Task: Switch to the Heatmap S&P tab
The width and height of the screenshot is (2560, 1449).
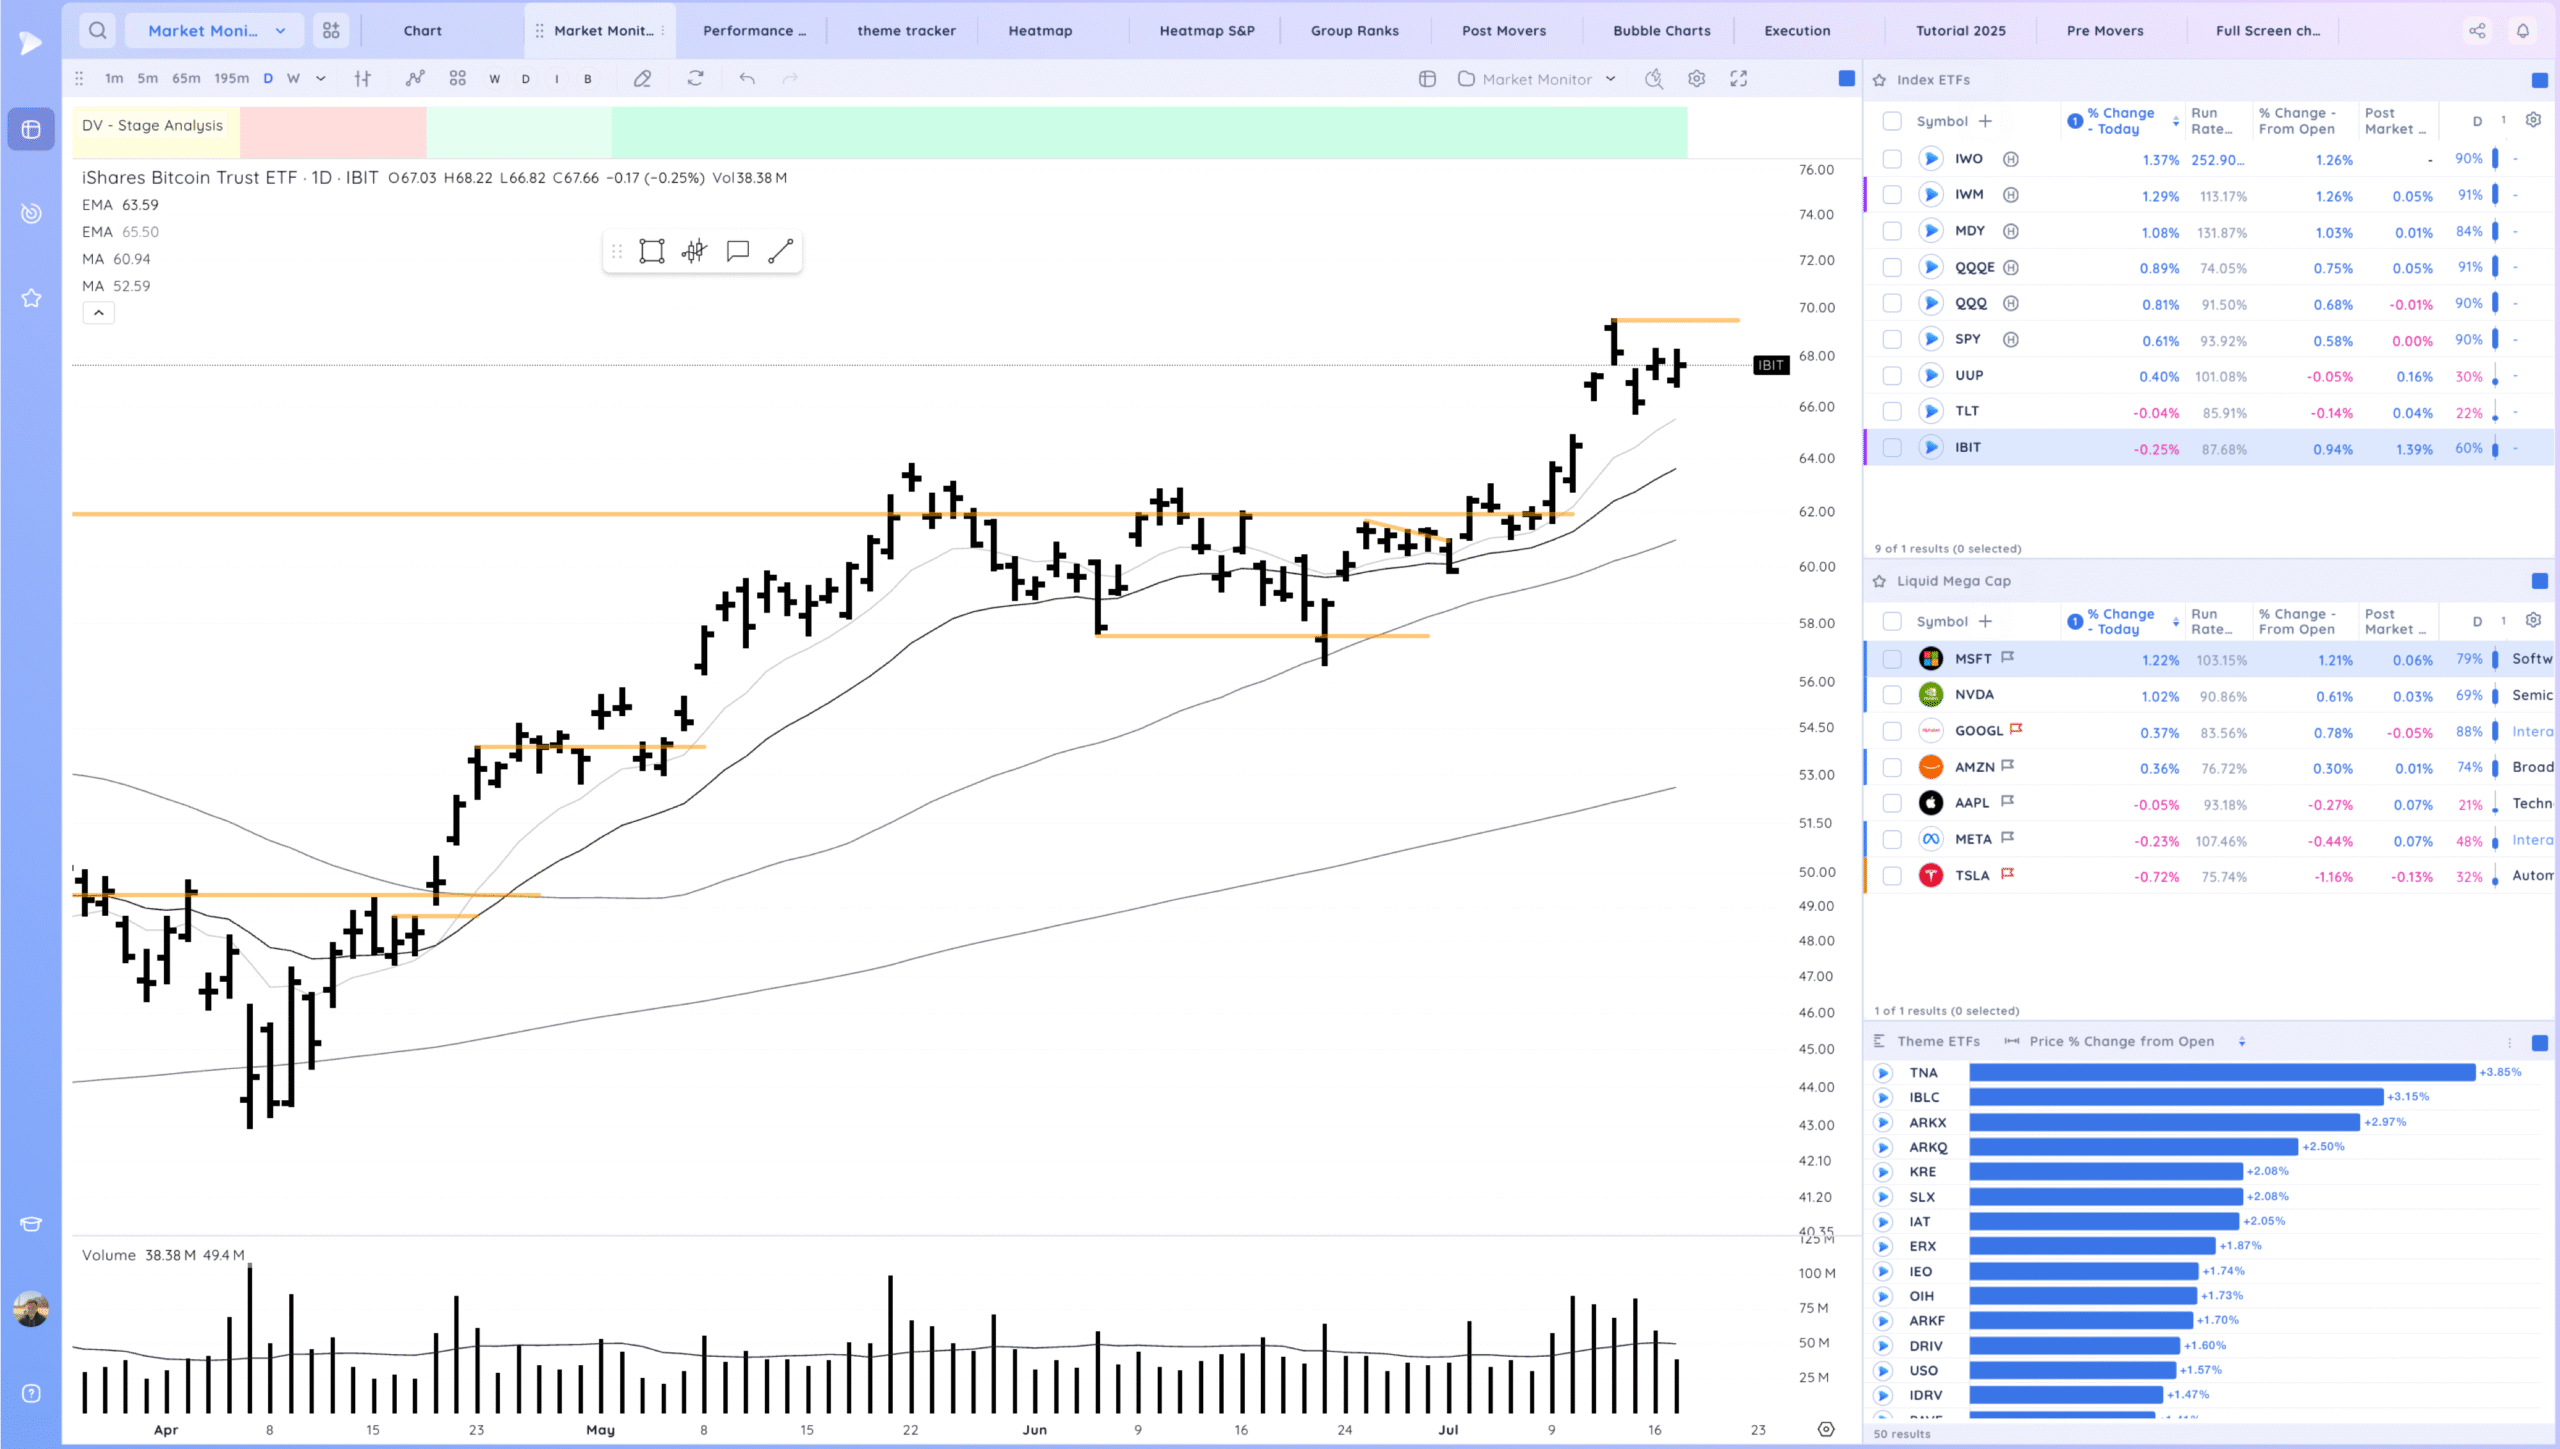Action: pos(1206,30)
